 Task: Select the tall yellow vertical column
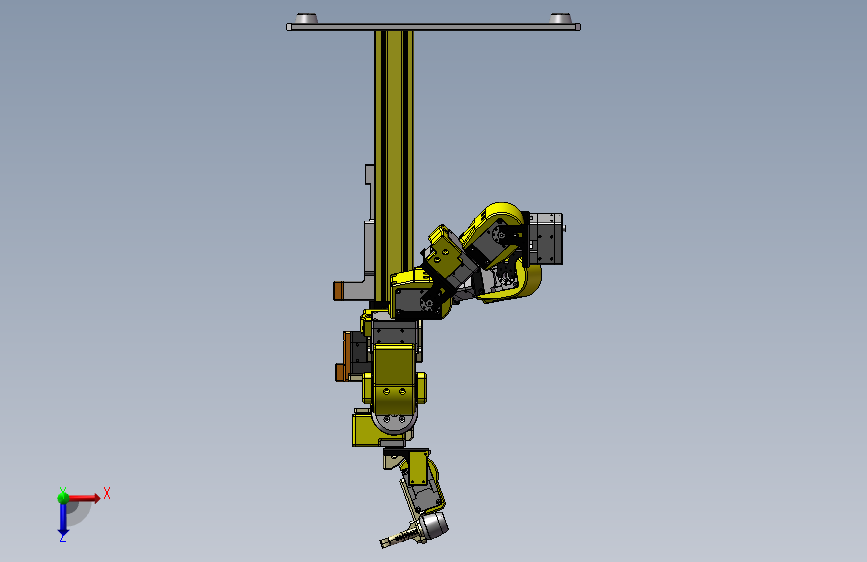click(394, 166)
